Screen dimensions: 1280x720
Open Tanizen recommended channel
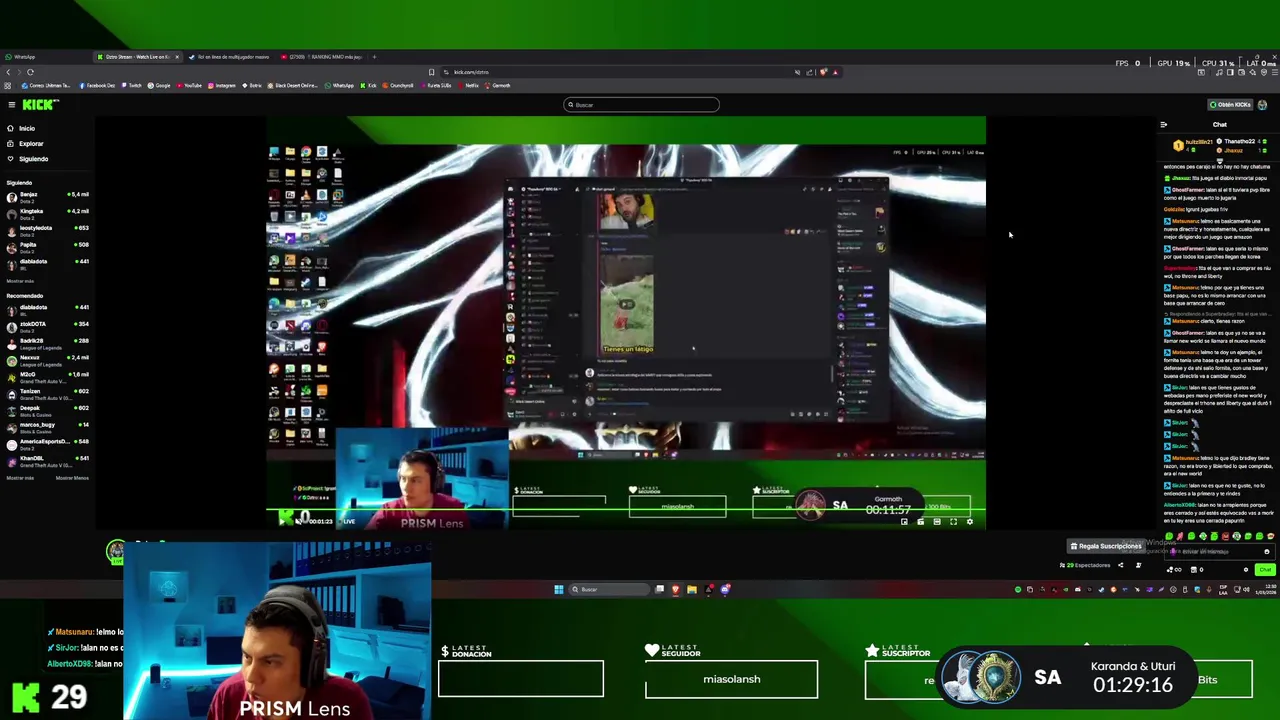click(47, 393)
